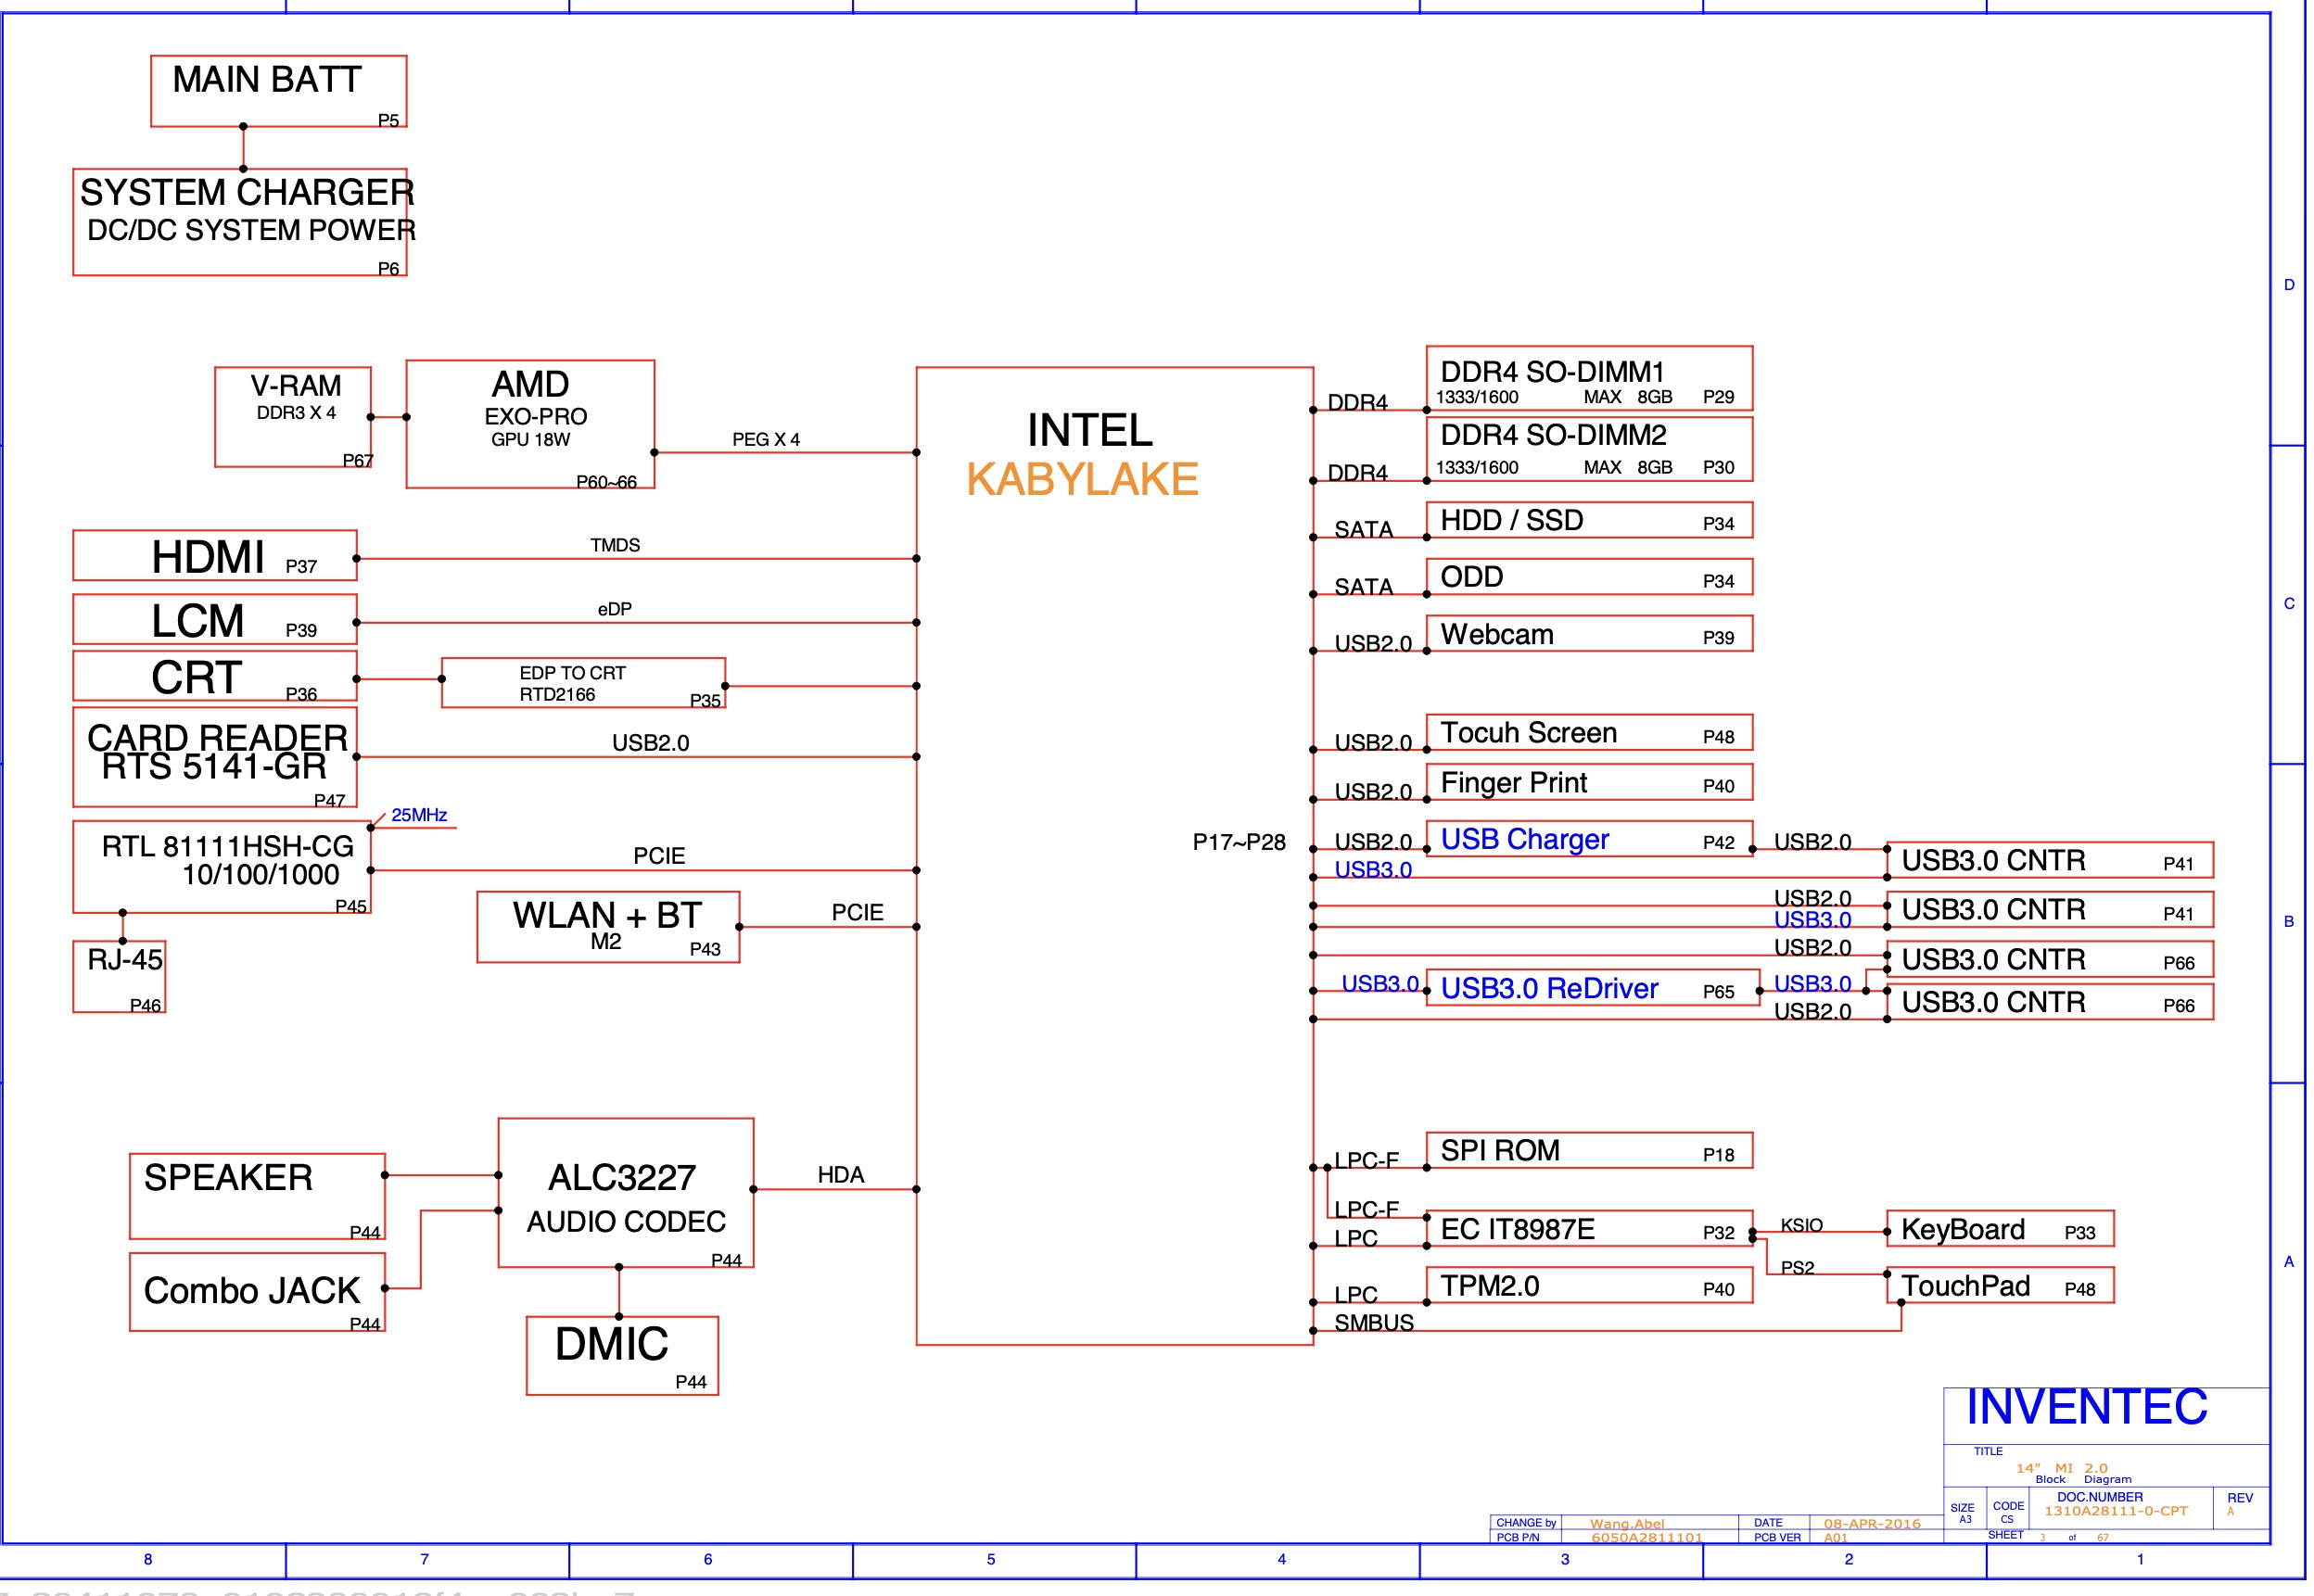Click the DMIC block

coord(623,1356)
